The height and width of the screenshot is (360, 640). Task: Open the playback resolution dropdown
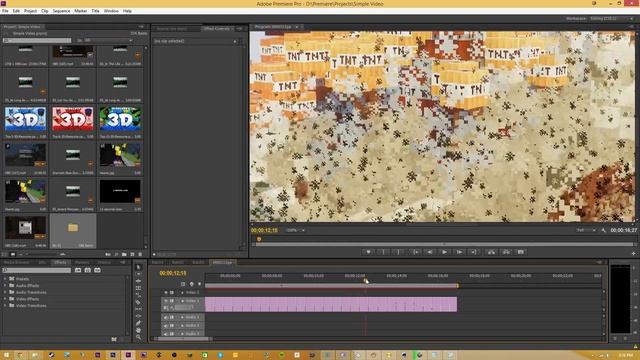[x=586, y=230]
